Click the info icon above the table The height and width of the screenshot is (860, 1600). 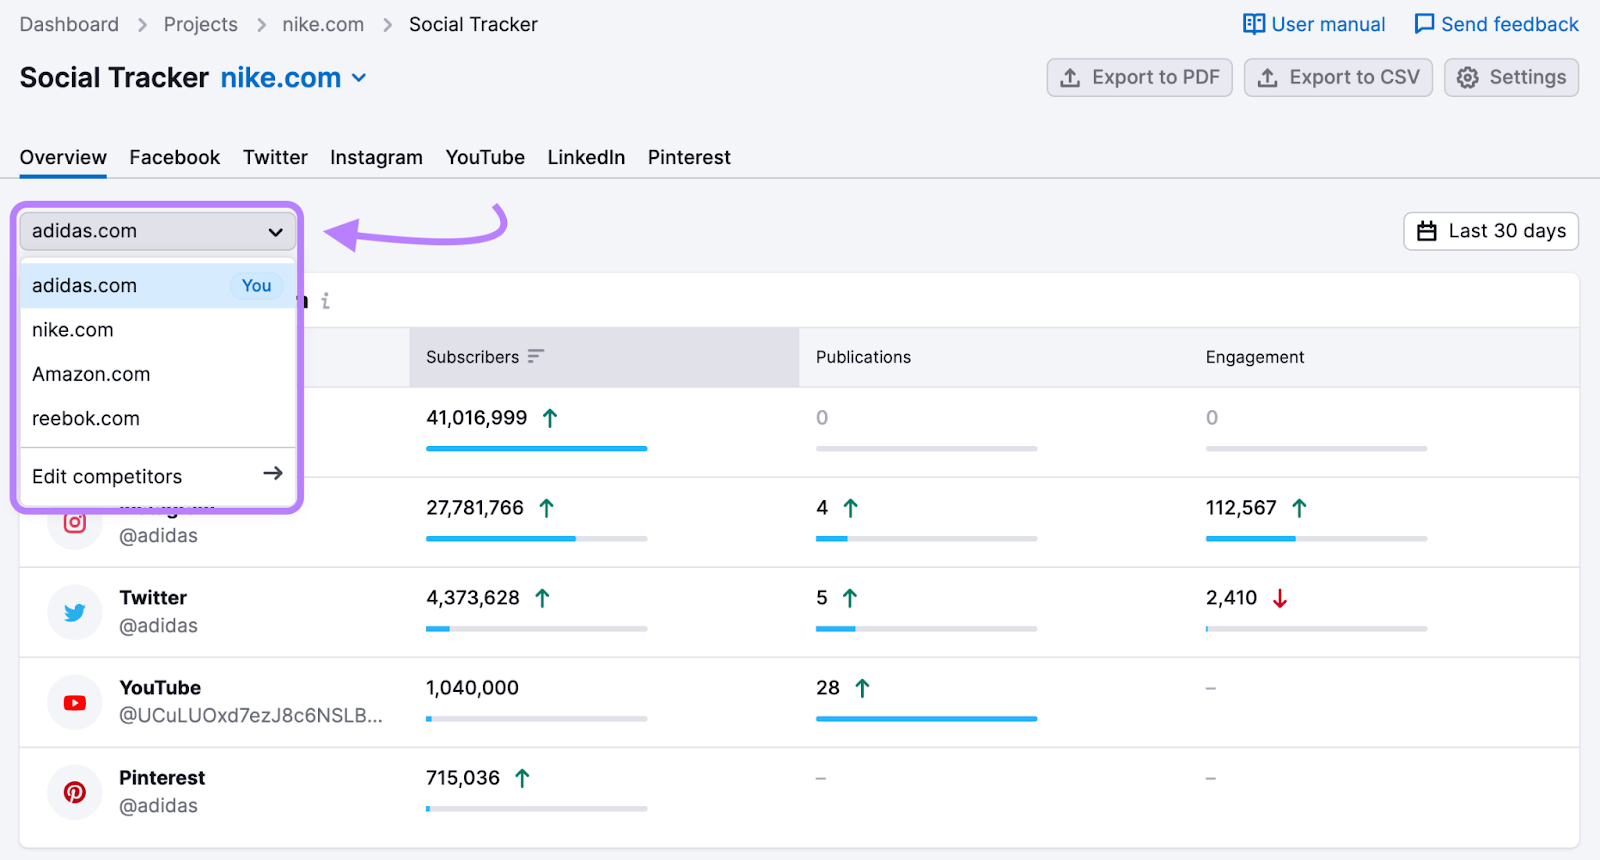(325, 301)
